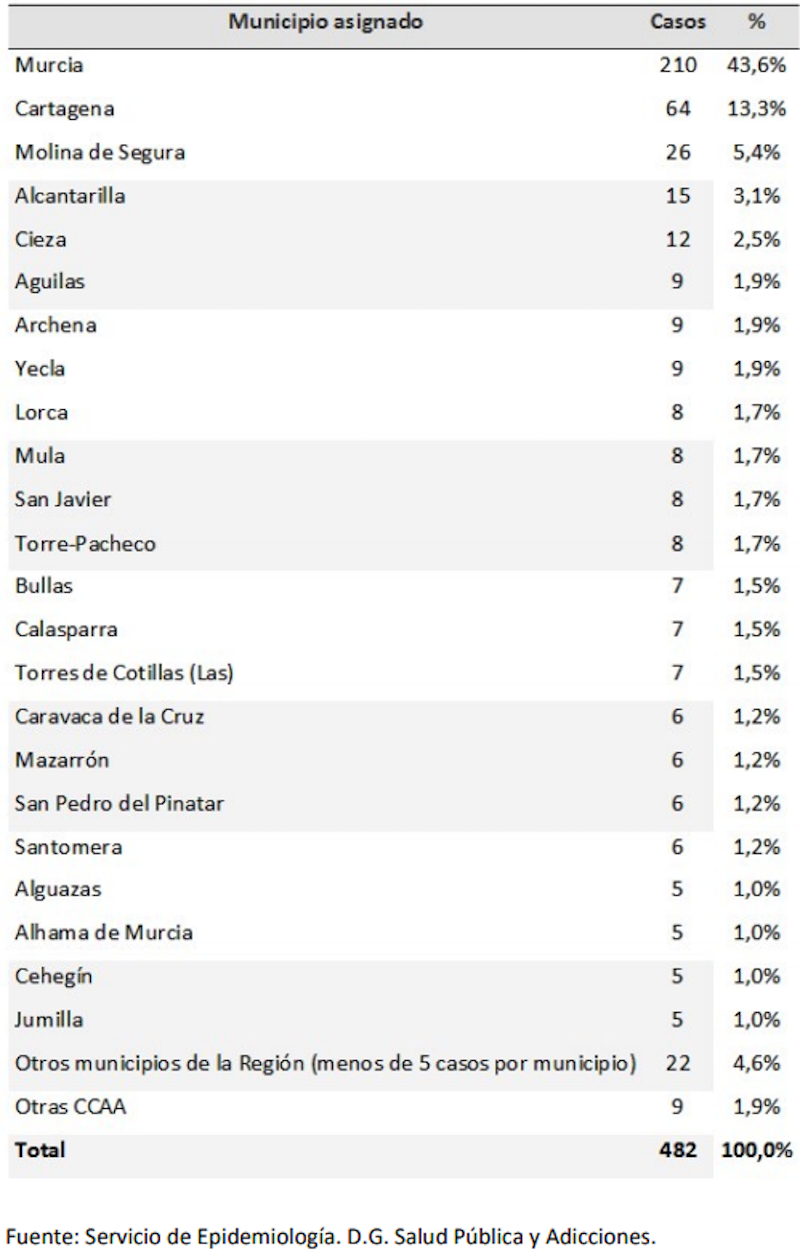Select the San Pedro del Pinatar label

pyautogui.click(x=119, y=803)
